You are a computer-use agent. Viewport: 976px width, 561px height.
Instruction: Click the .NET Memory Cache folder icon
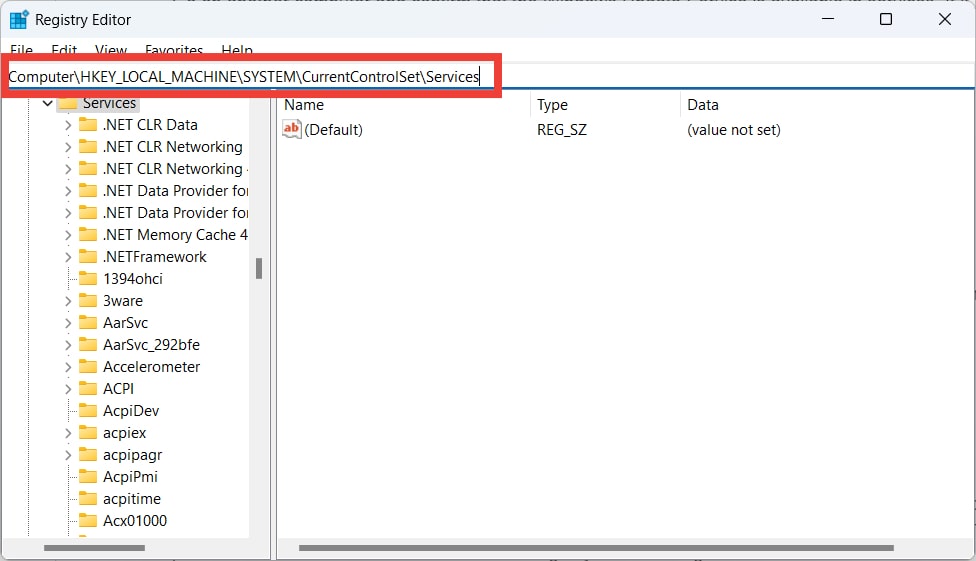pyautogui.click(x=88, y=235)
